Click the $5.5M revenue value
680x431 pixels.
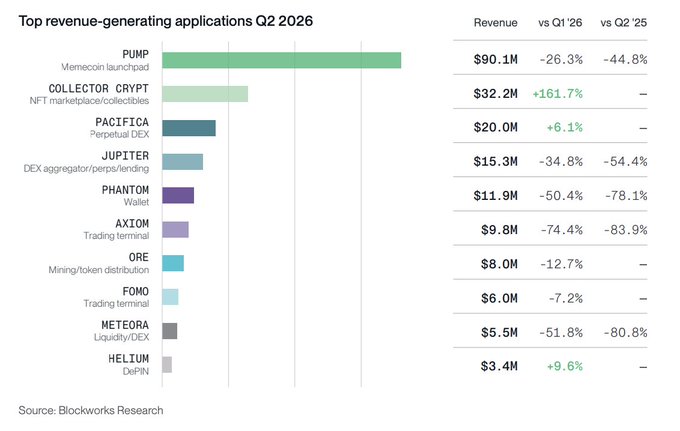pyautogui.click(x=499, y=333)
